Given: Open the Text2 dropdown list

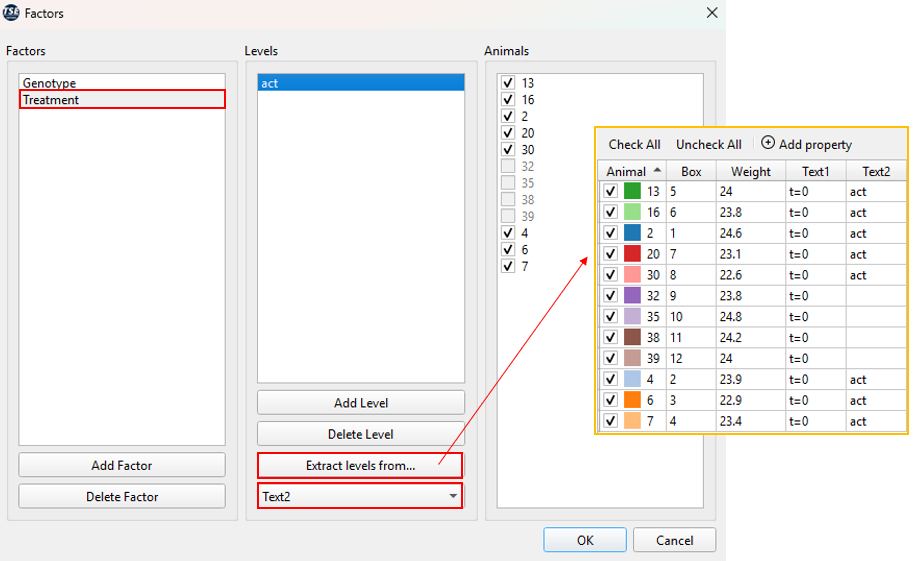Looking at the screenshot, I should pyautogui.click(x=453, y=496).
